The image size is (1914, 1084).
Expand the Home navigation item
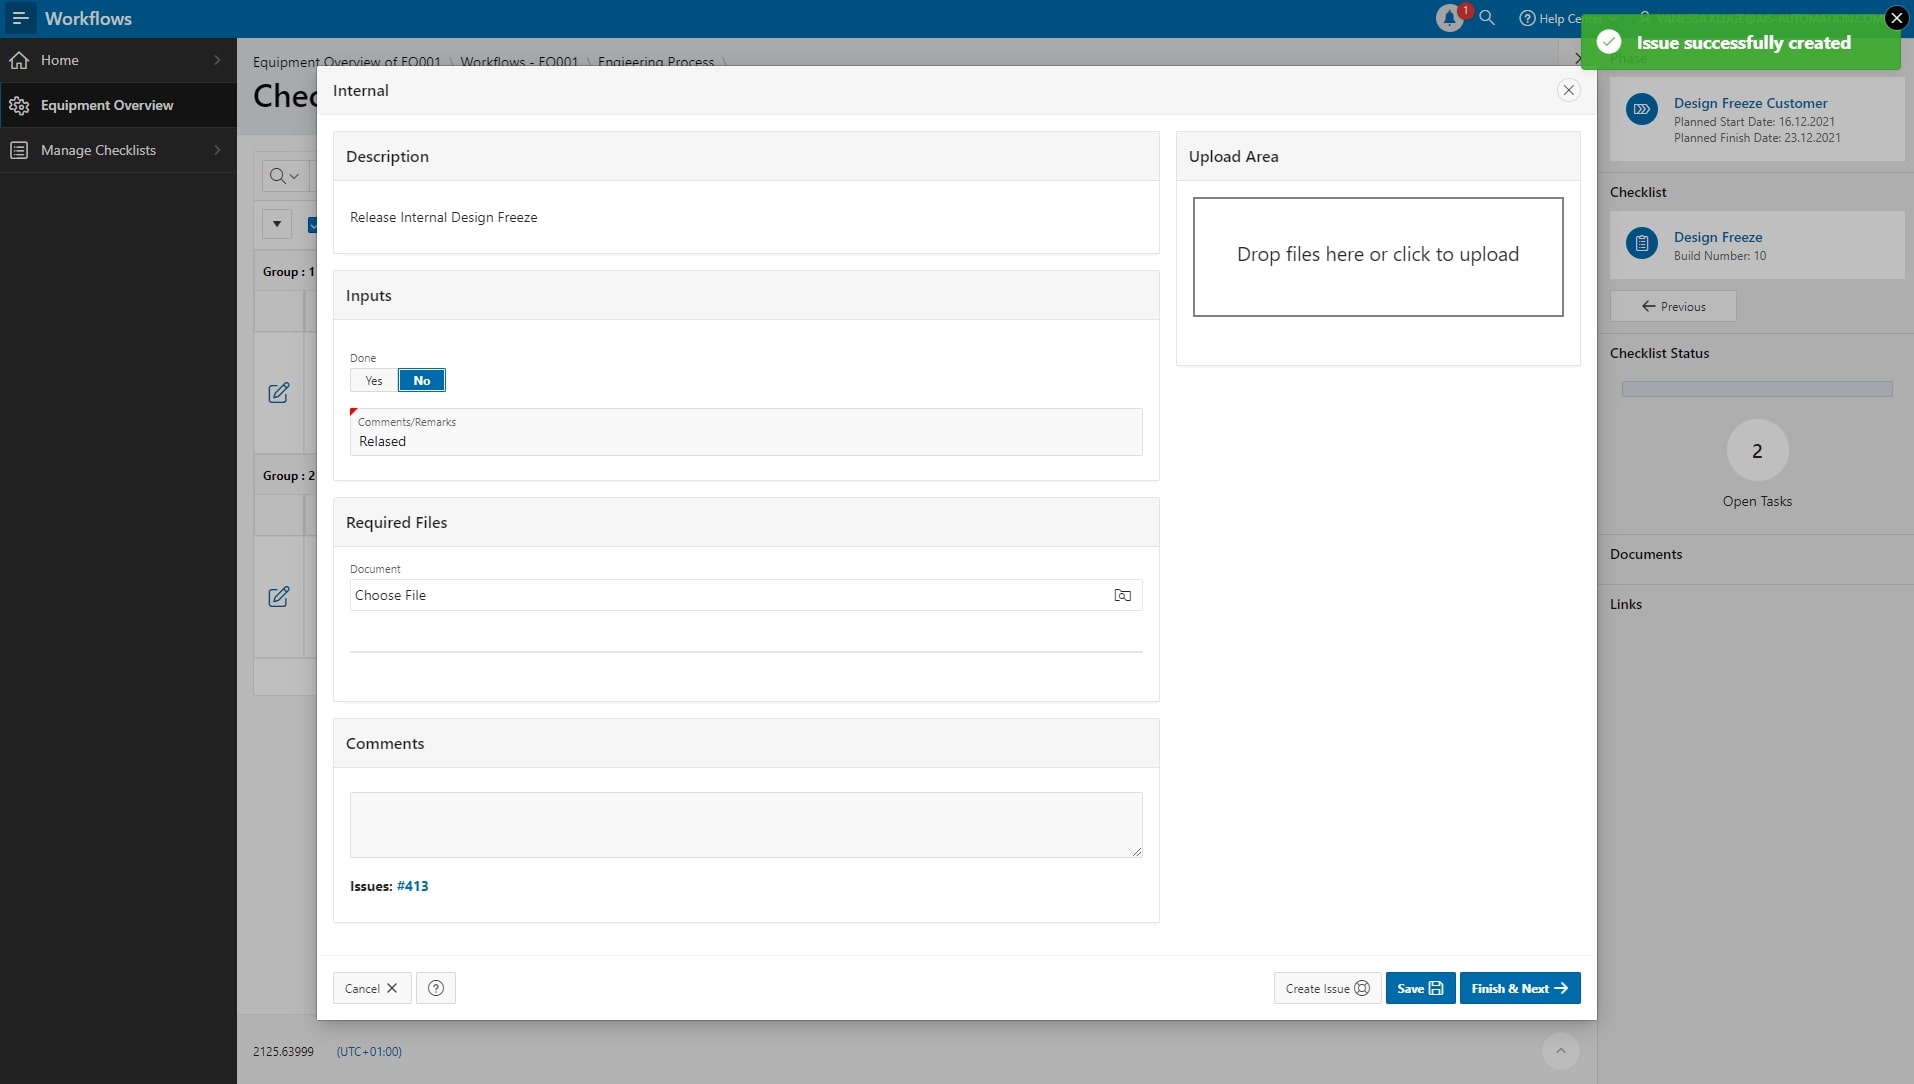[217, 60]
